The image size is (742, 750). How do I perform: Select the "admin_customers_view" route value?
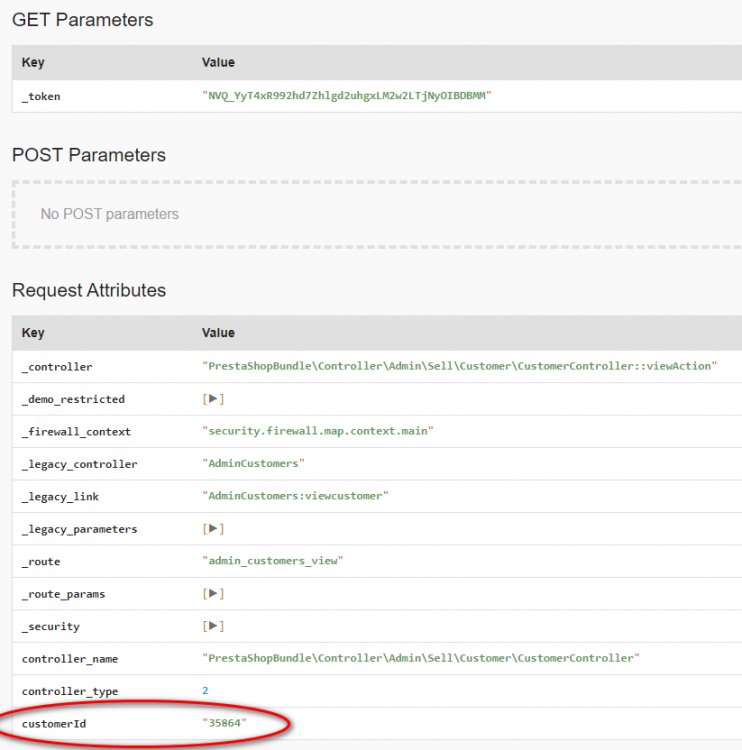point(272,561)
